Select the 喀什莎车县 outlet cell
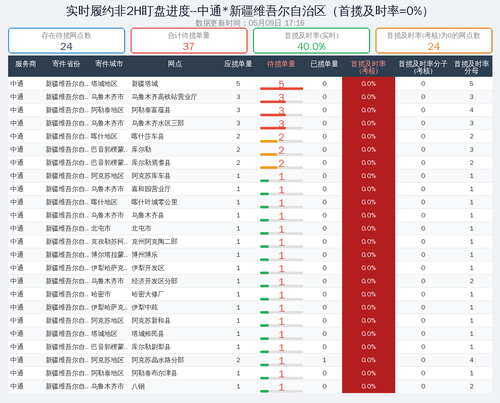This screenshot has height=403, width=500. [x=148, y=136]
